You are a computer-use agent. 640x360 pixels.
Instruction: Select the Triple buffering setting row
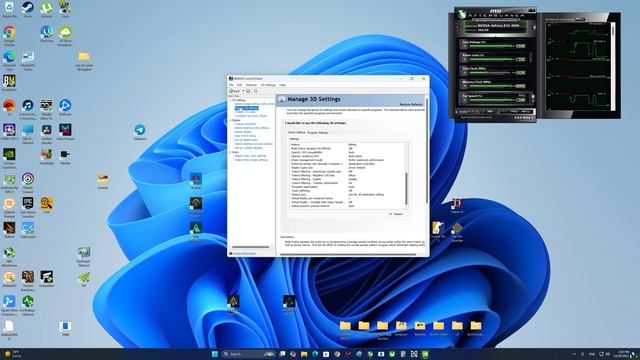(x=348, y=191)
